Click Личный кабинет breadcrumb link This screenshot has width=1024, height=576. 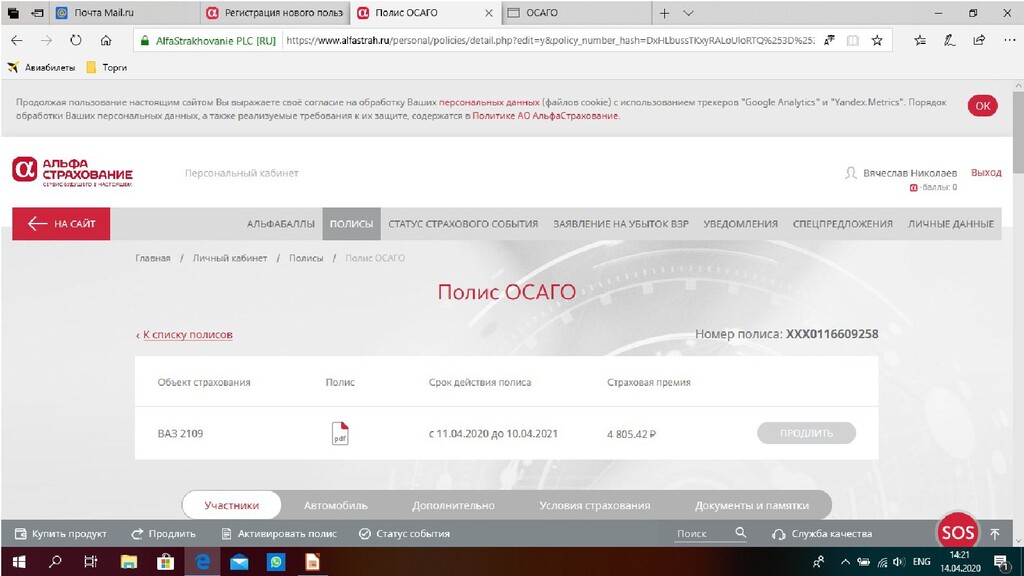230,258
